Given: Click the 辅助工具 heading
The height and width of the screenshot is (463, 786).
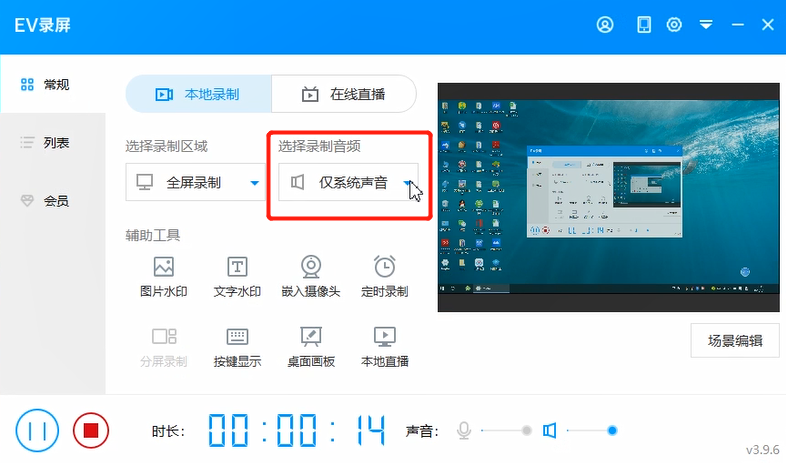Looking at the screenshot, I should [152, 235].
